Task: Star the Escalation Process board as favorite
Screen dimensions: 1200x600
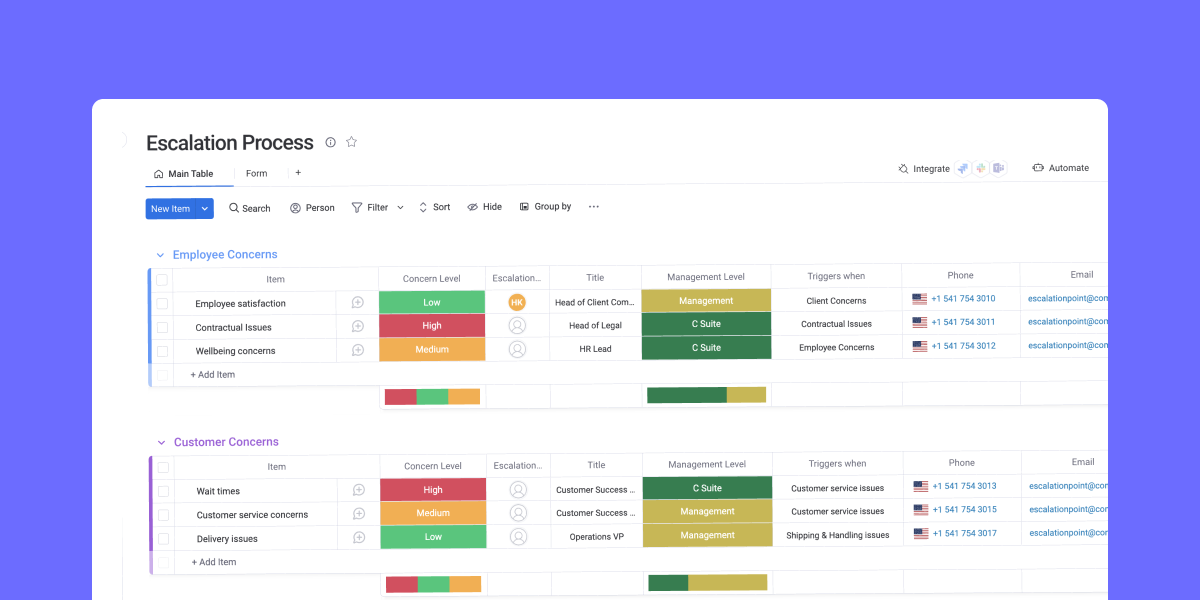Action: coord(351,142)
